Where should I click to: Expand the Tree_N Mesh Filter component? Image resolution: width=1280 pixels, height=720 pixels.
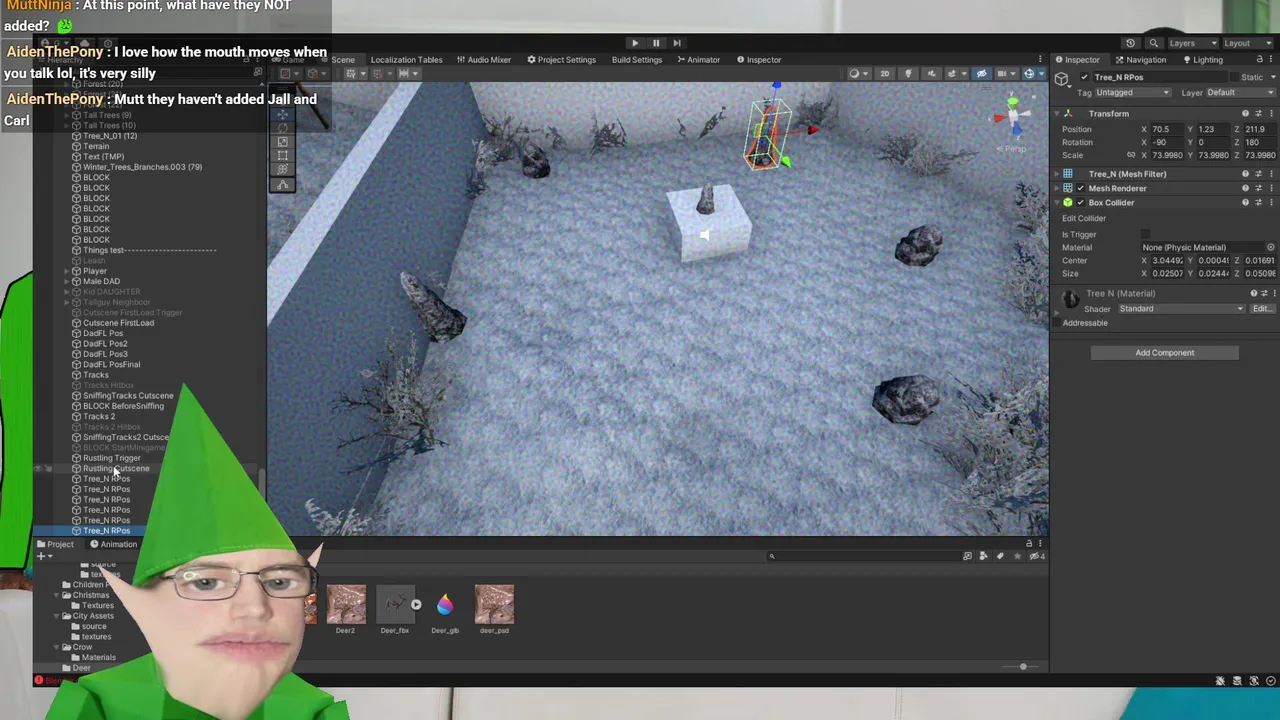[x=1056, y=174]
